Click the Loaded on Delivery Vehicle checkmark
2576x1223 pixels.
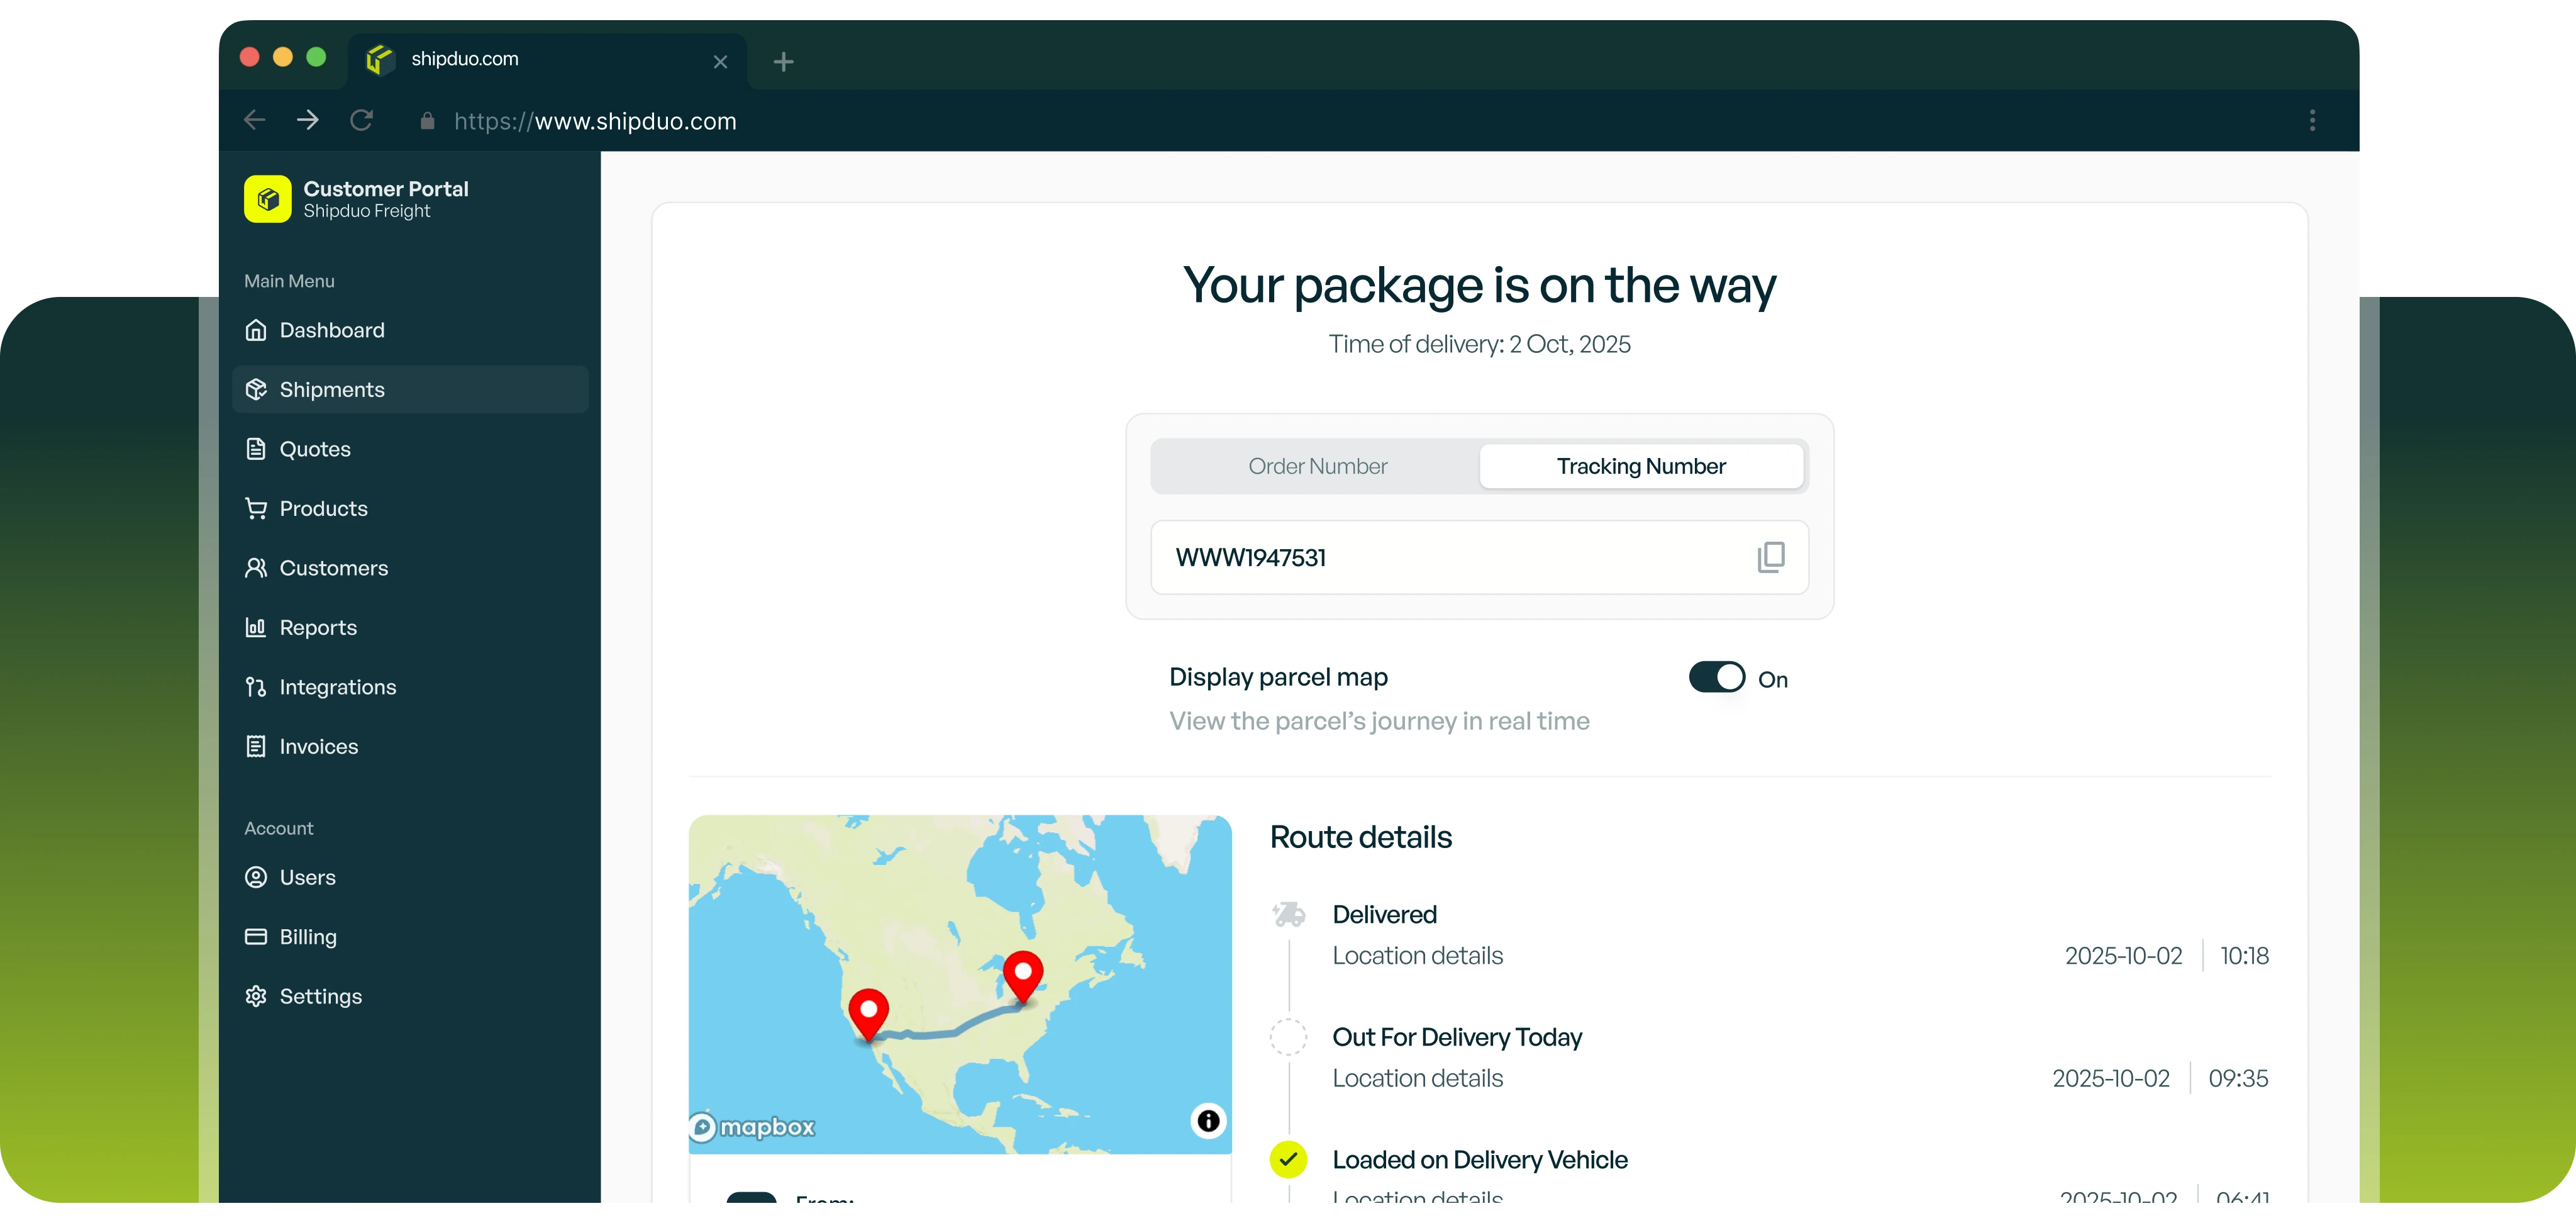(x=1288, y=1159)
